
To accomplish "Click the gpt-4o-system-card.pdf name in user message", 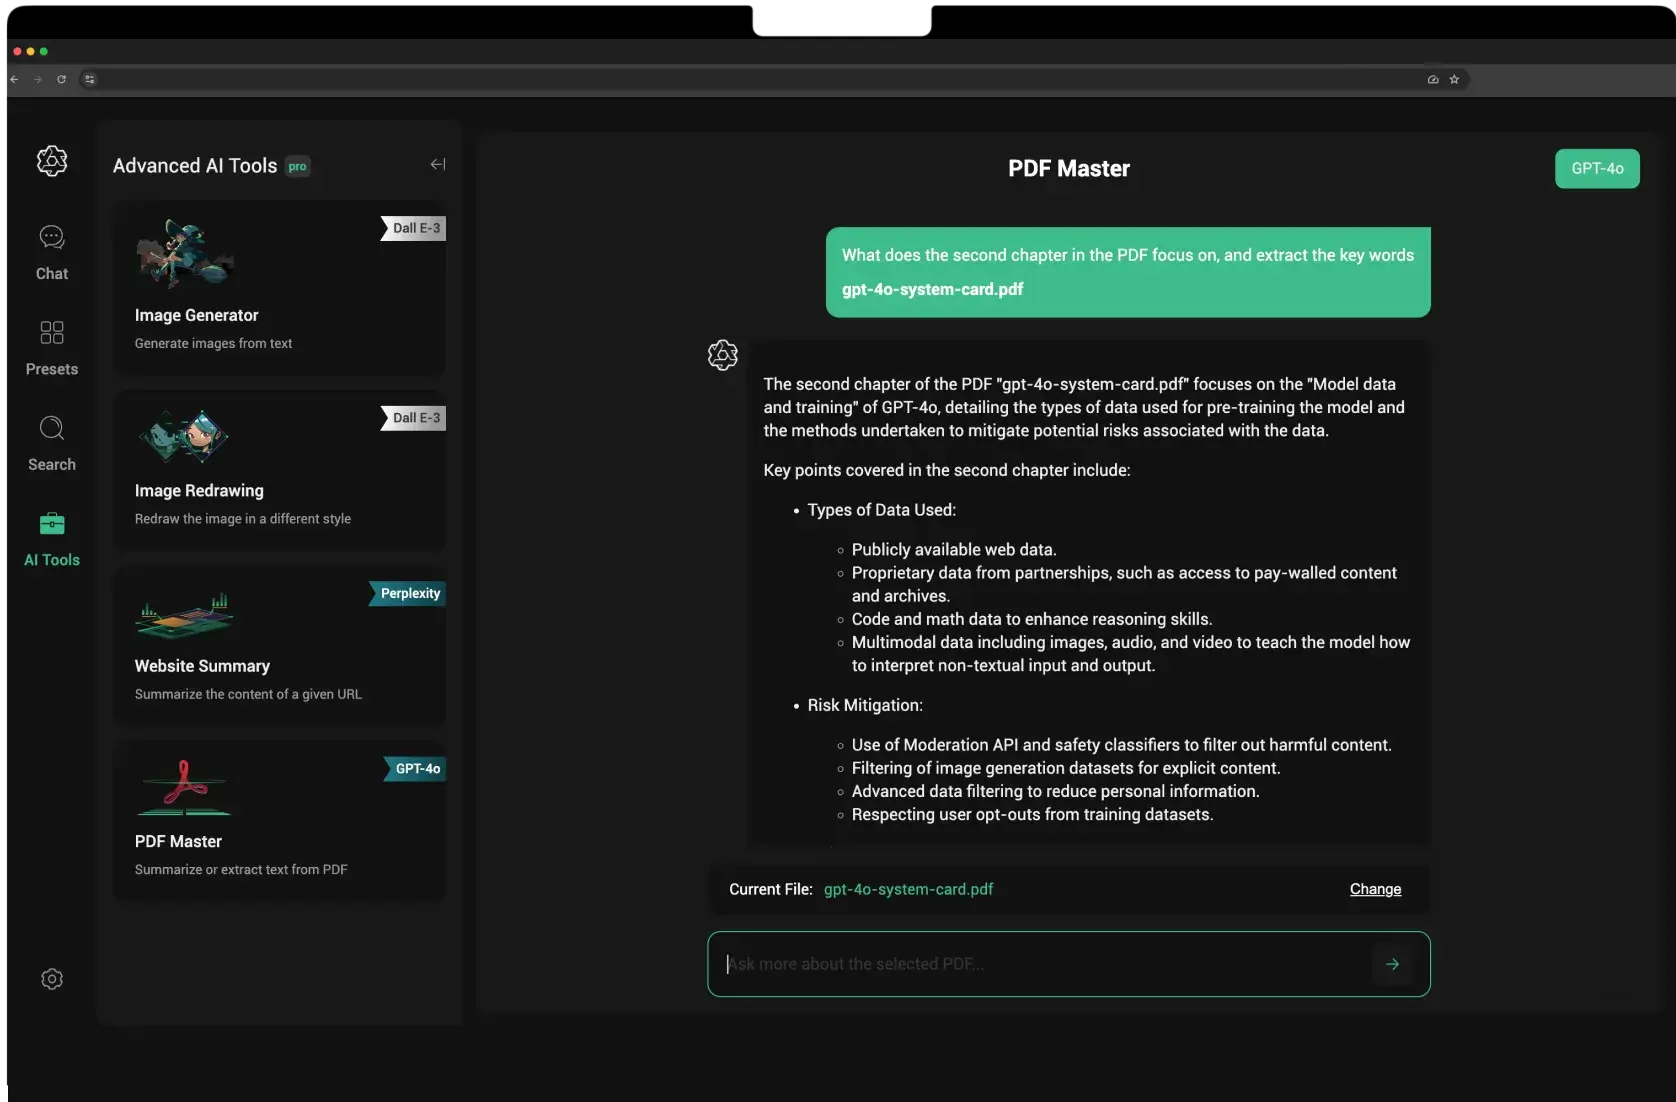I will click(x=932, y=289).
